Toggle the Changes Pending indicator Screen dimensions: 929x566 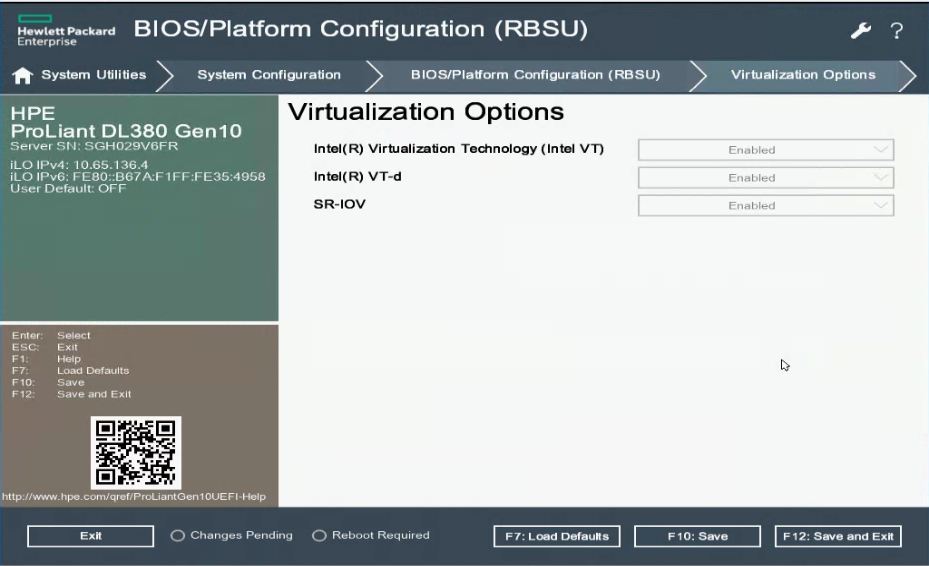click(177, 536)
